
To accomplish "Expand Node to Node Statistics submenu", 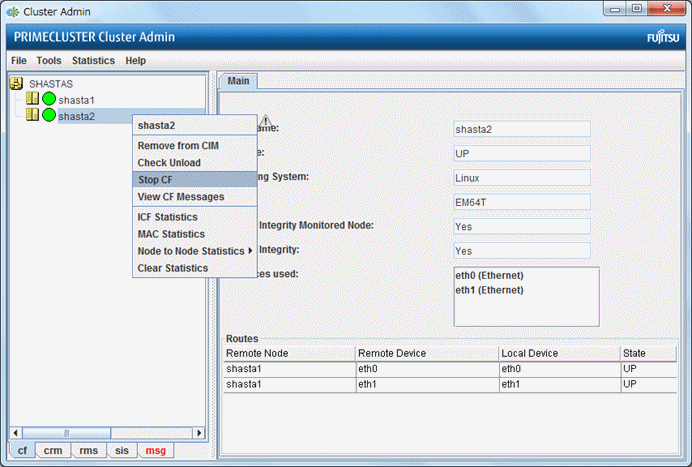I will tap(194, 251).
